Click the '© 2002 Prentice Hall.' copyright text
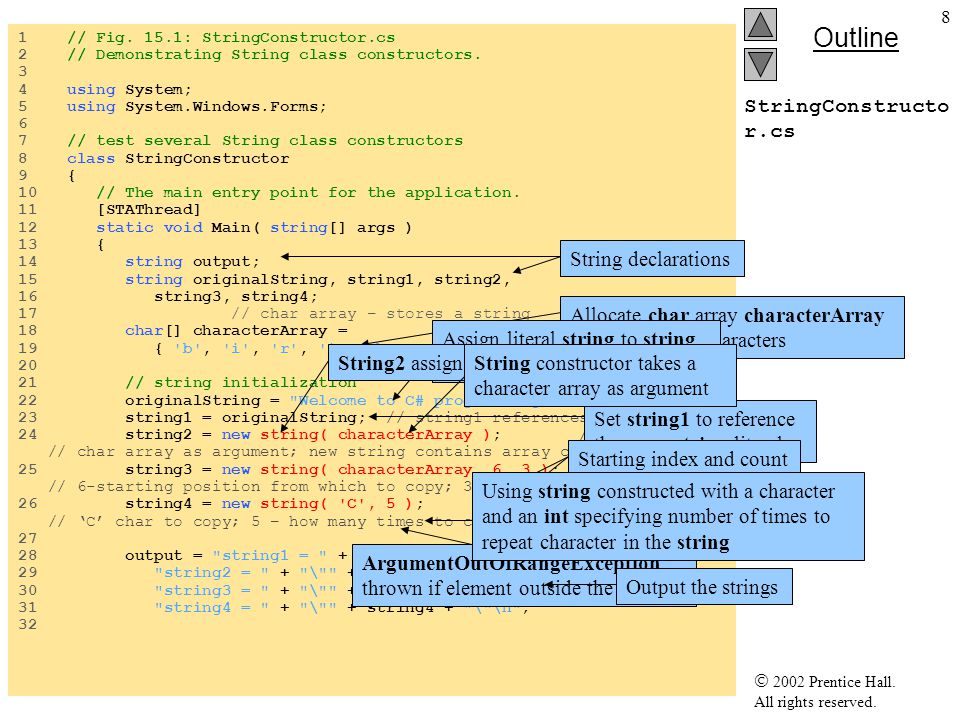Image resolution: width=960 pixels, height=720 pixels. 825,681
